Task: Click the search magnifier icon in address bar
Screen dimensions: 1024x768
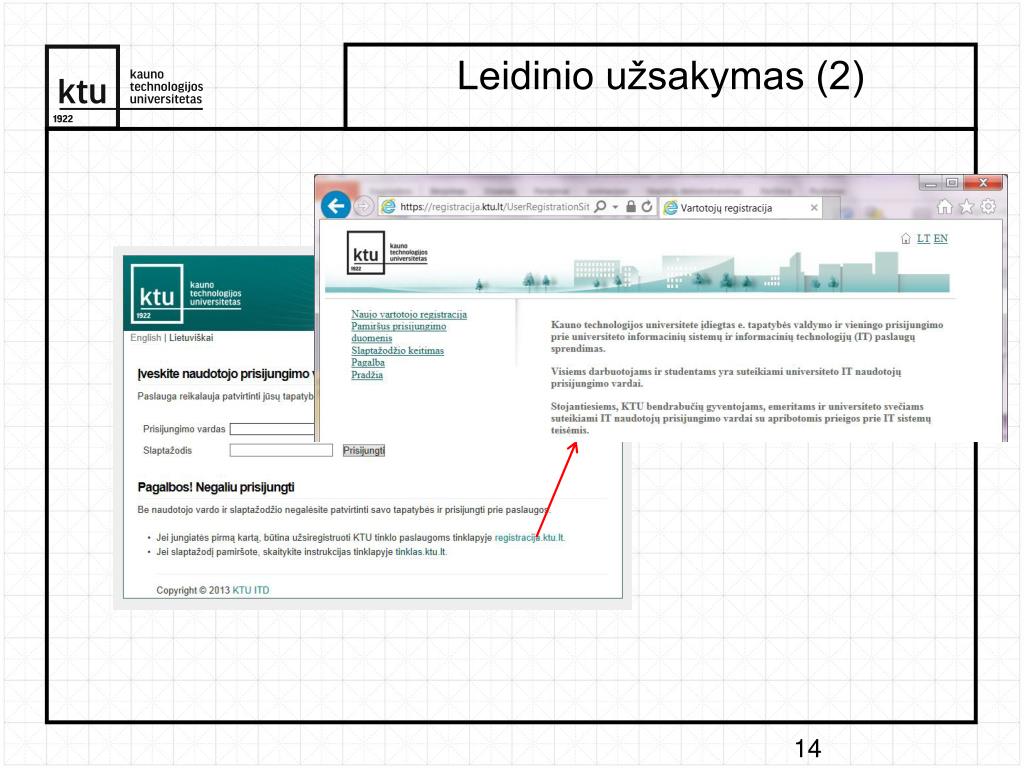Action: click(600, 206)
